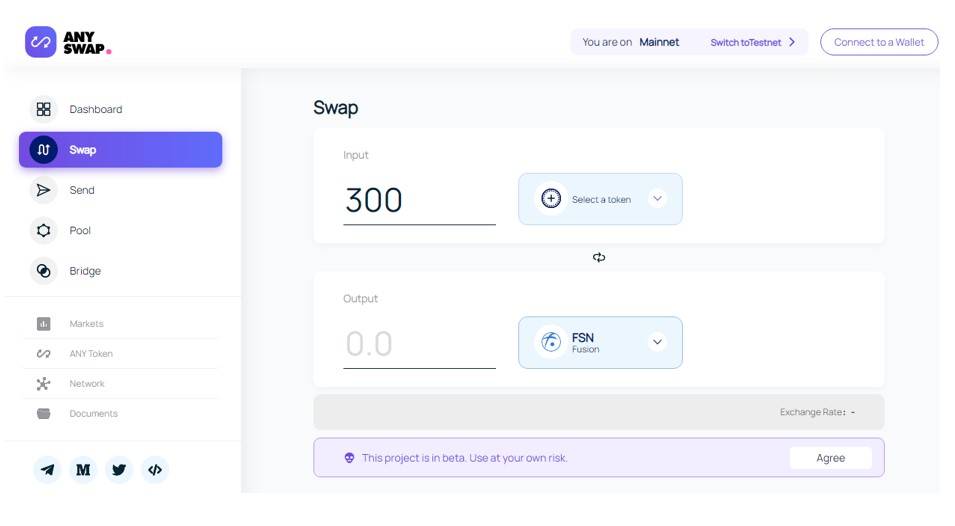This screenshot has width=955, height=526.
Task: Open the Telegram link icon
Action: click(x=47, y=469)
